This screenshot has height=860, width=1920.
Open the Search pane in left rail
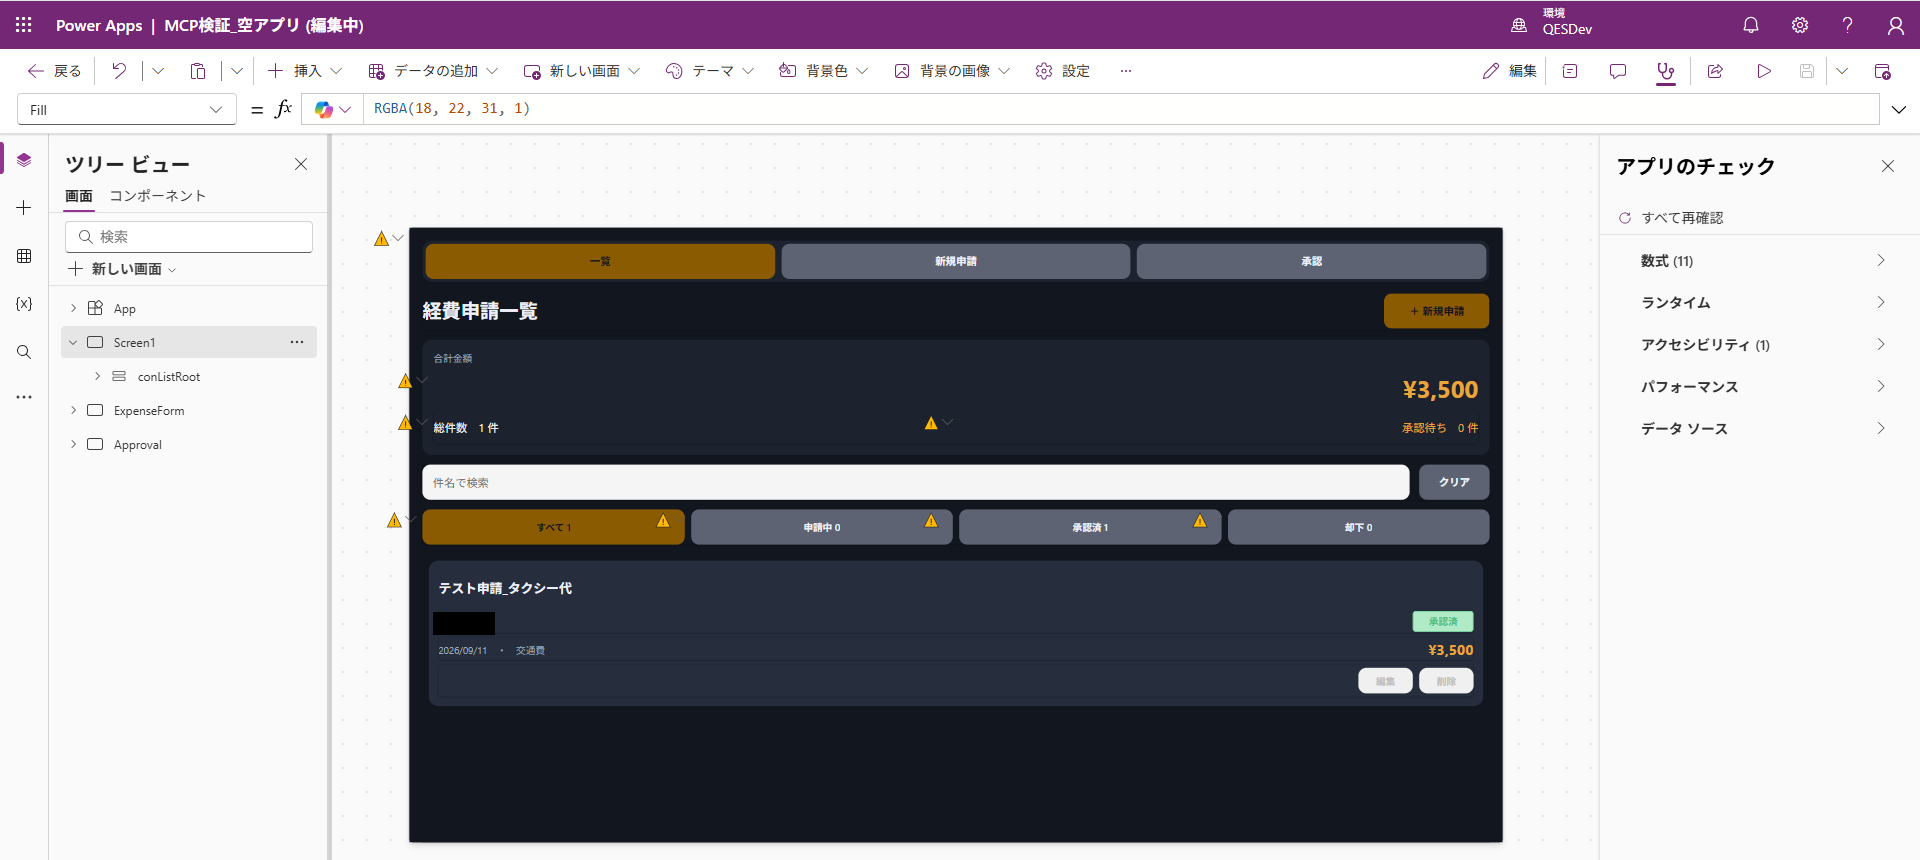coord(24,352)
